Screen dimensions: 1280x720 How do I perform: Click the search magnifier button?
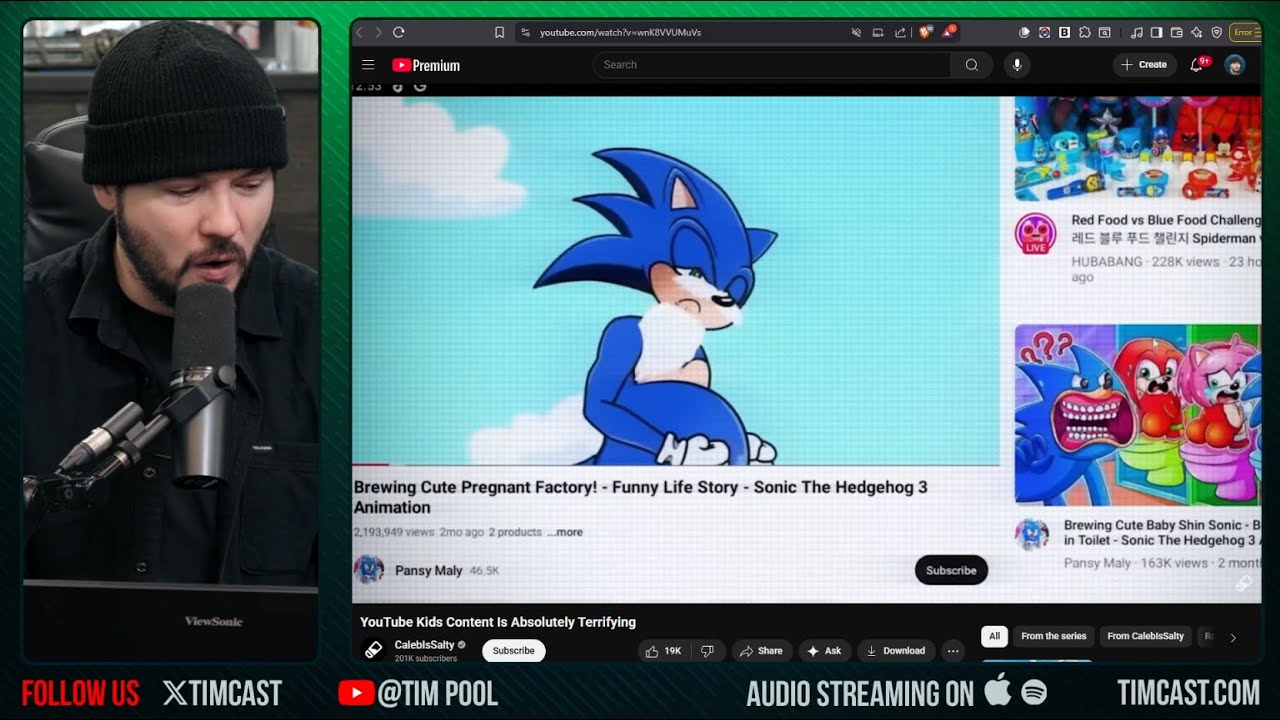(x=971, y=65)
